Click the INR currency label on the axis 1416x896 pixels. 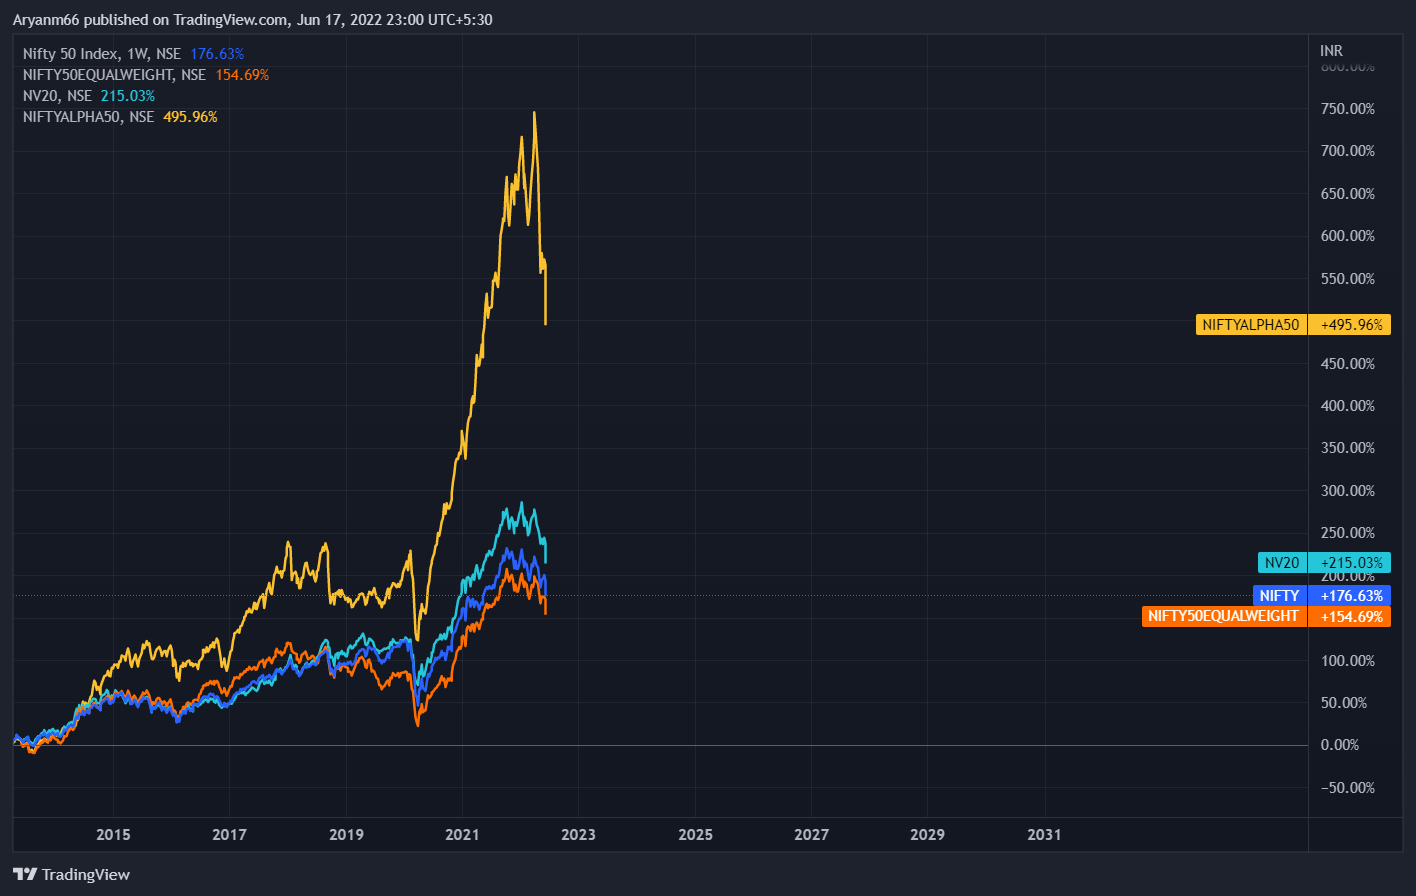point(1331,50)
